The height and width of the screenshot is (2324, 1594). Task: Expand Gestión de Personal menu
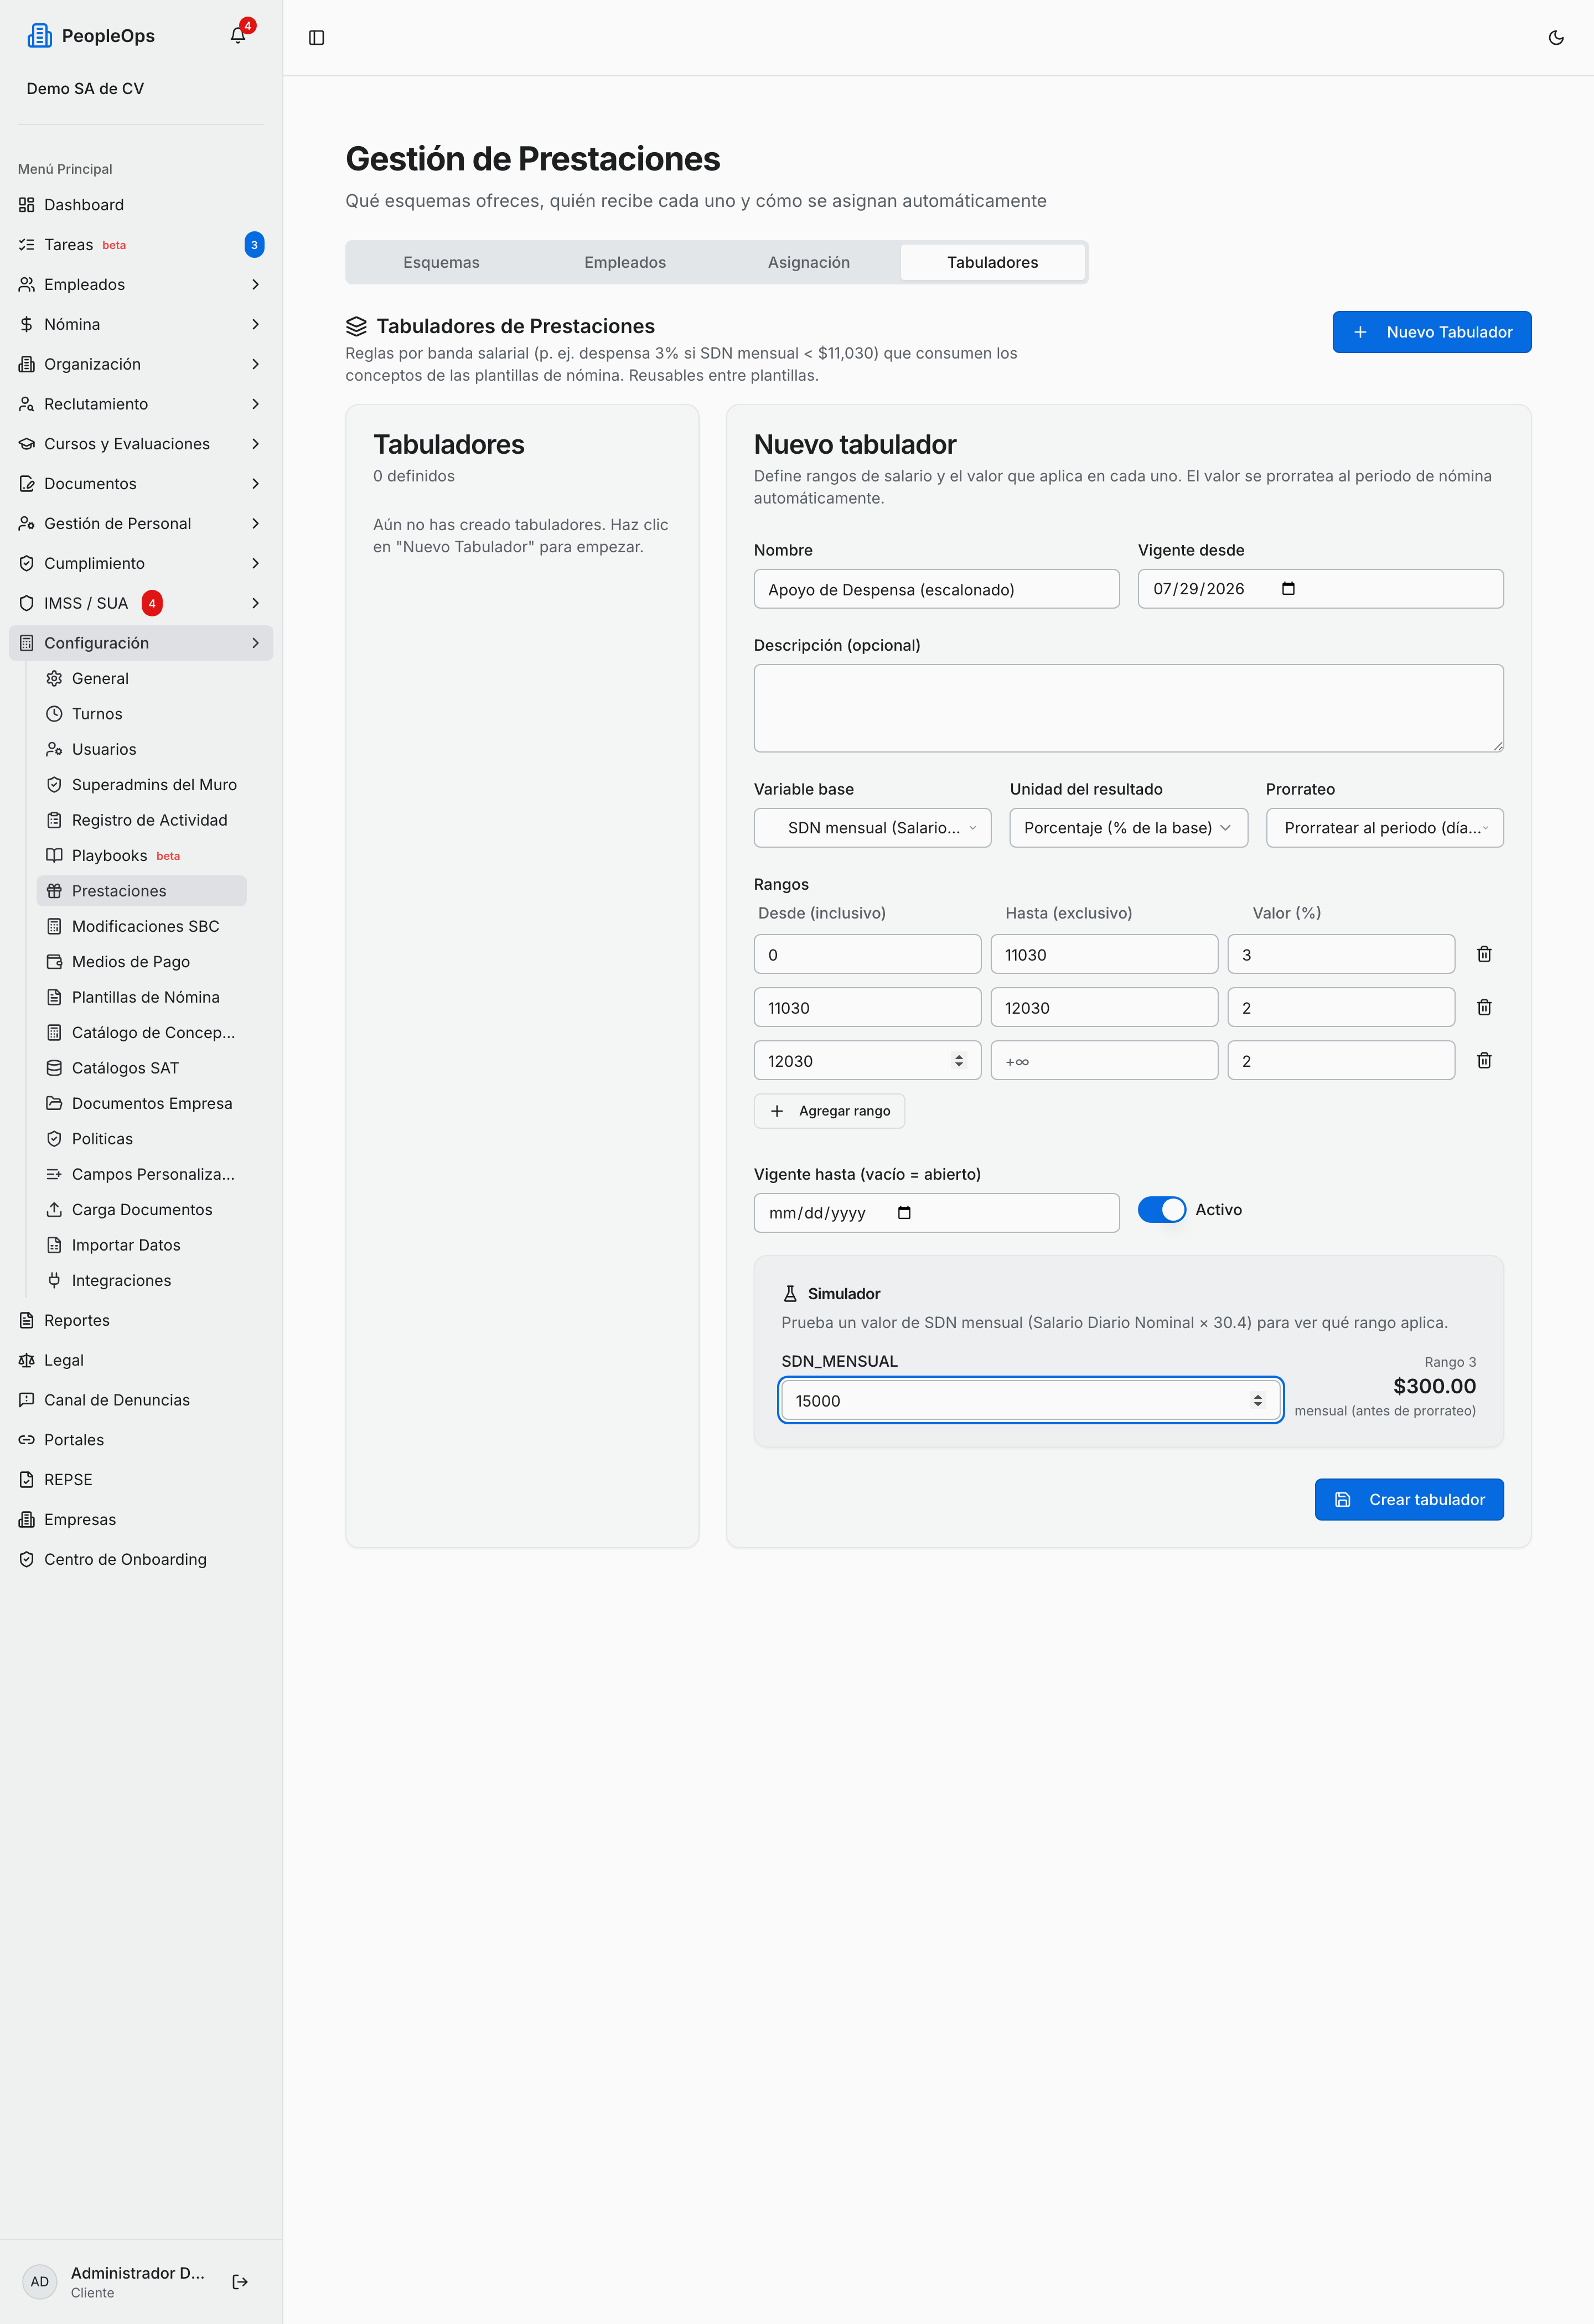coord(141,524)
